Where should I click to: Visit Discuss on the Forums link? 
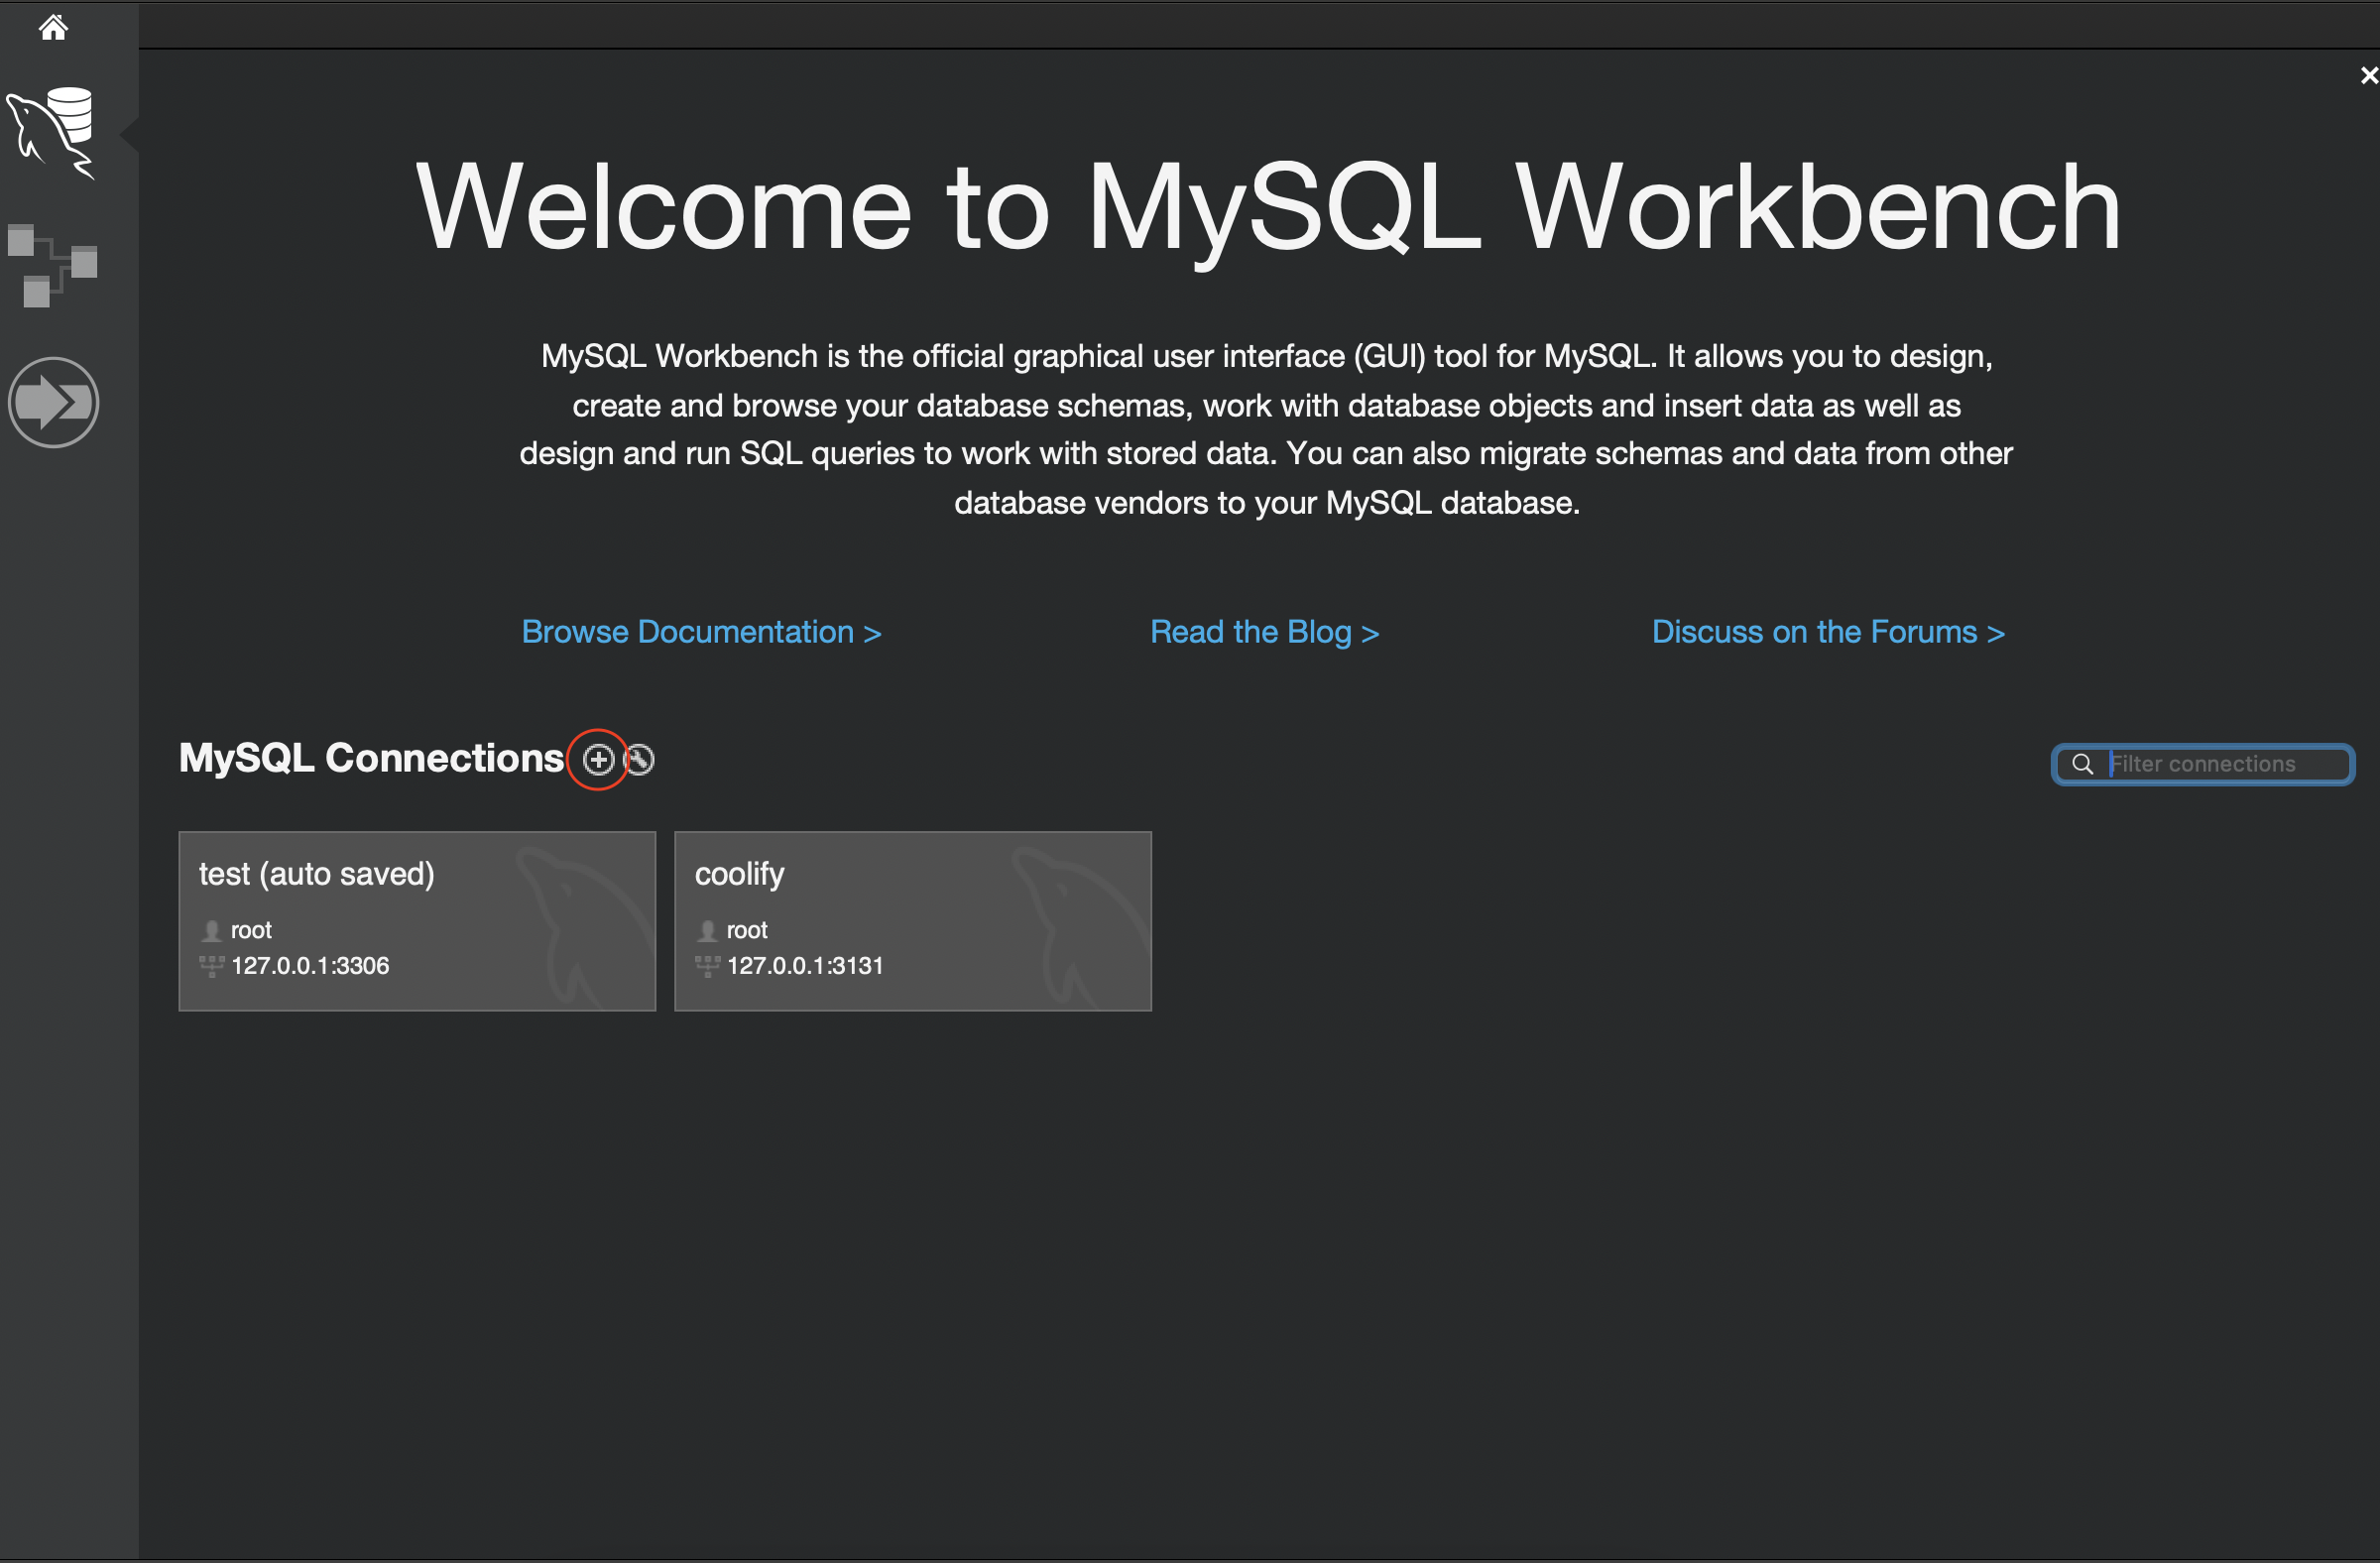tap(1827, 632)
